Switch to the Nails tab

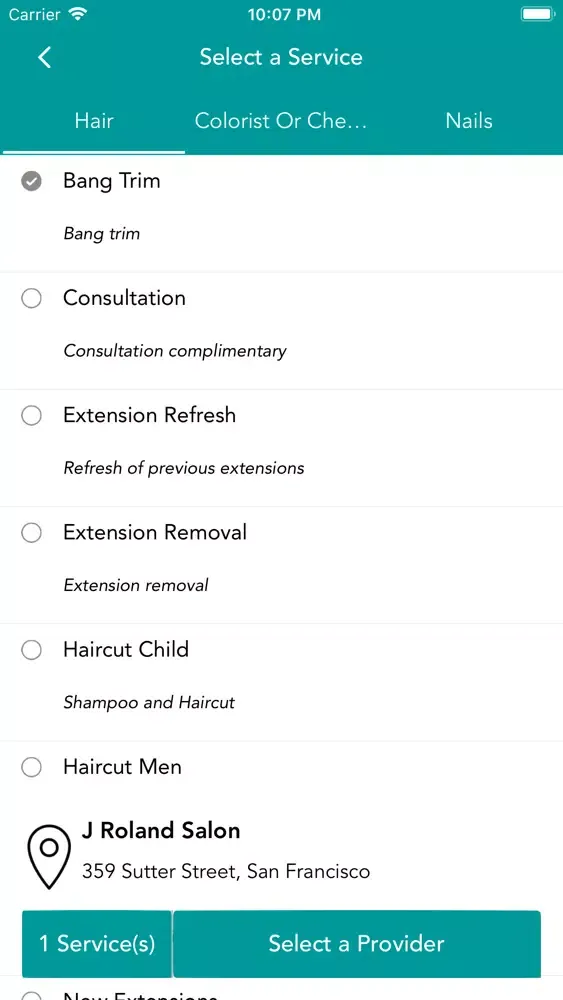pos(469,121)
